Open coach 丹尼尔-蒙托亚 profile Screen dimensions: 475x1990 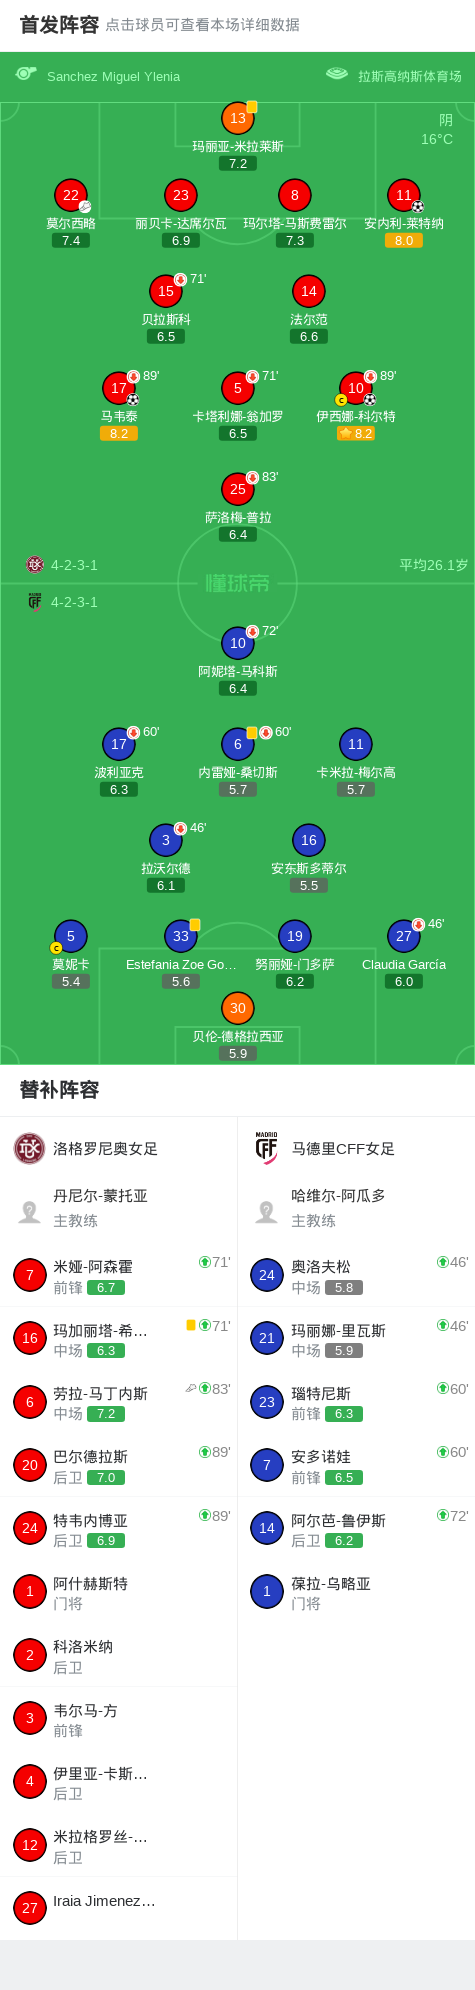[x=118, y=1208]
